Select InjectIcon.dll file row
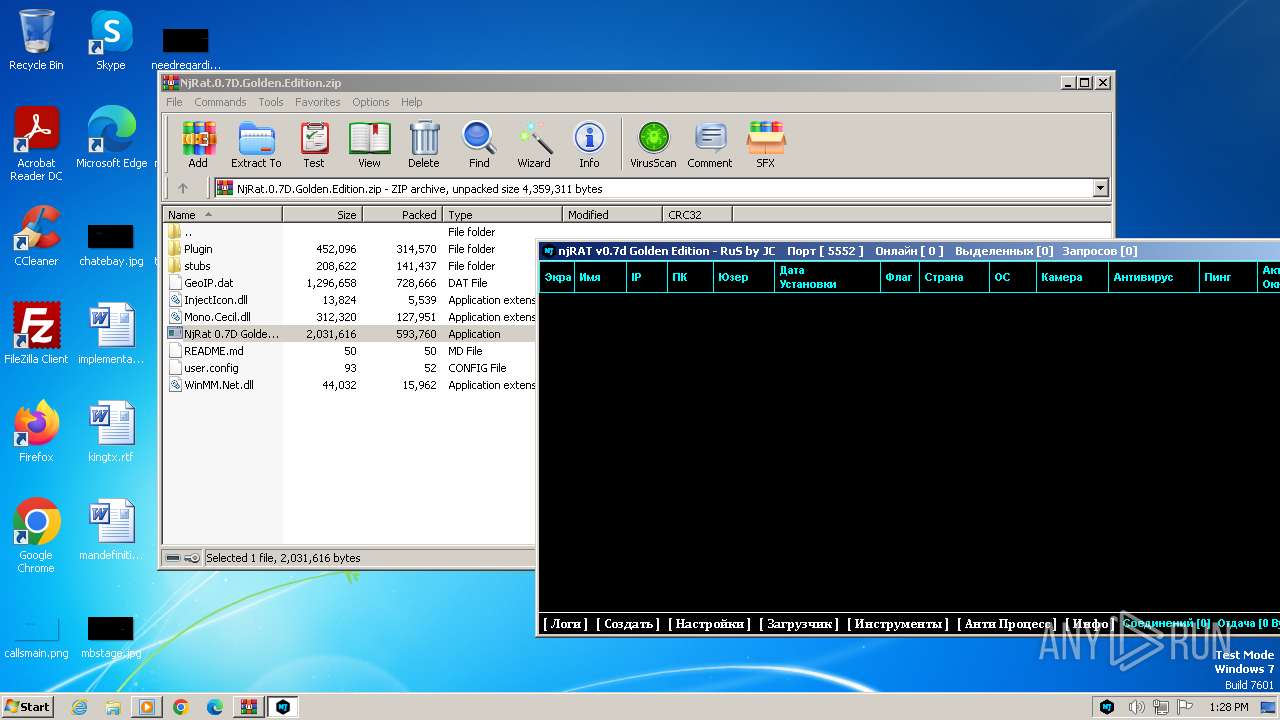The width and height of the screenshot is (1280, 720). [350, 300]
